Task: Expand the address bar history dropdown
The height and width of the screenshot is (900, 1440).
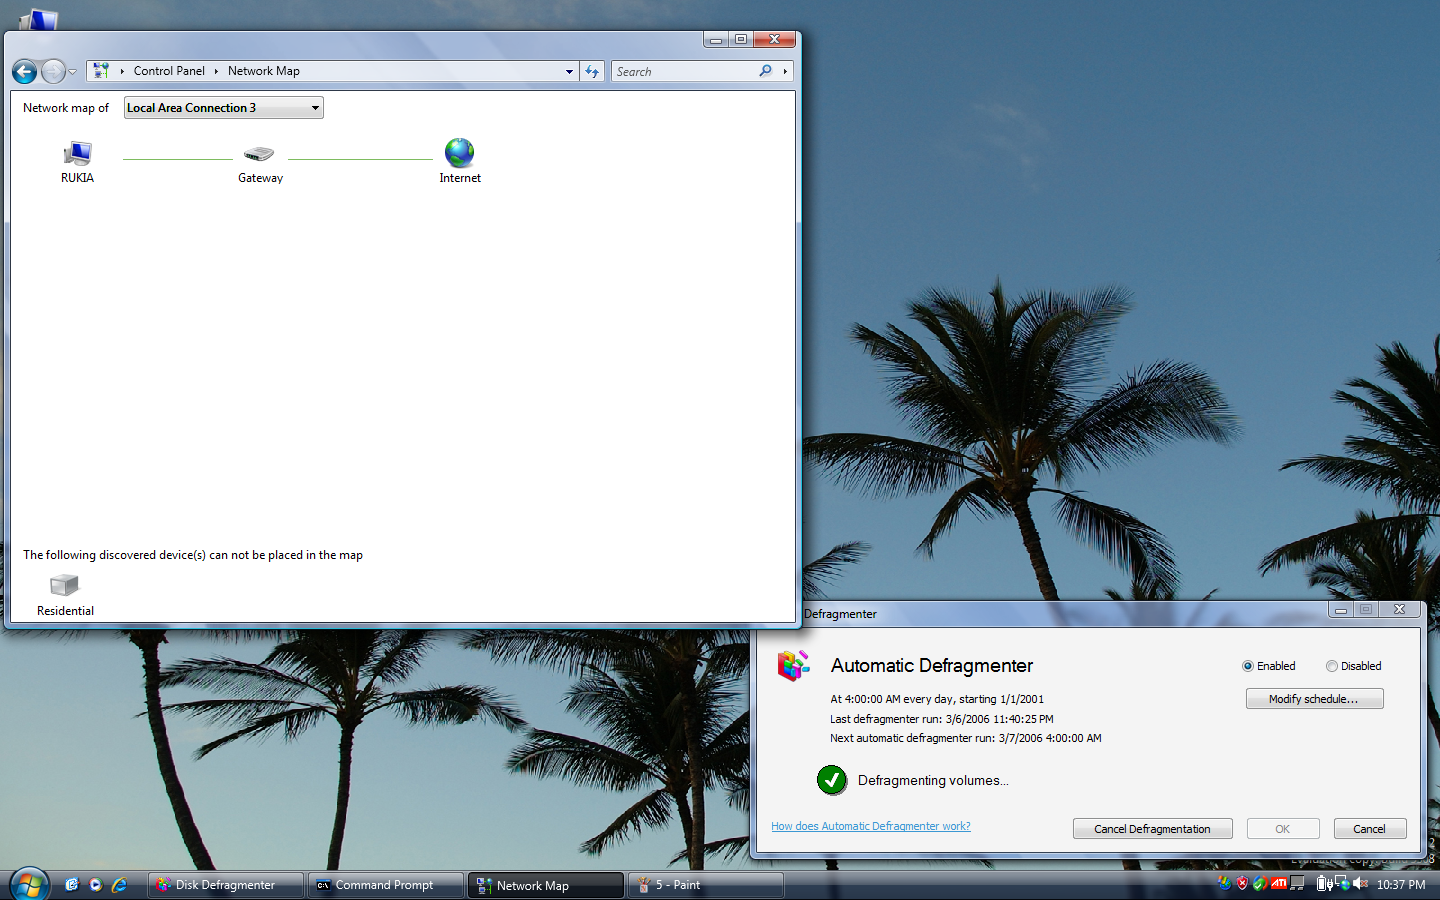Action: pyautogui.click(x=569, y=72)
